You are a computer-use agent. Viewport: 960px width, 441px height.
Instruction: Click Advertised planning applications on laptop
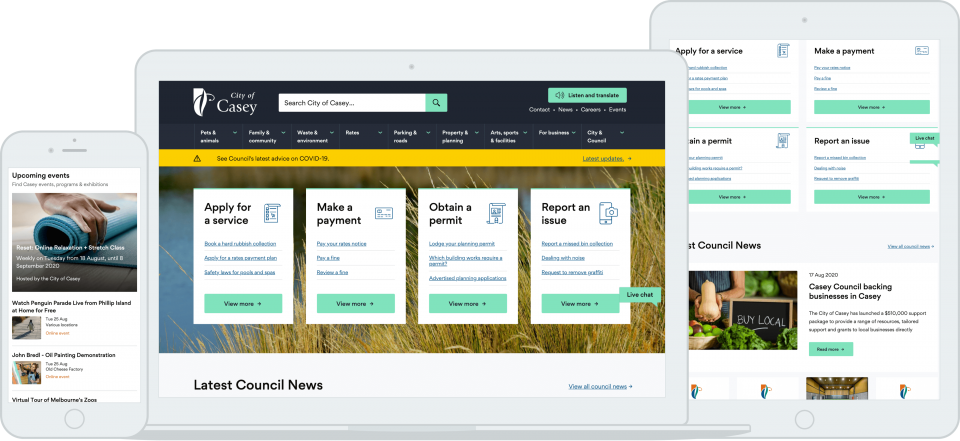pyautogui.click(x=468, y=278)
